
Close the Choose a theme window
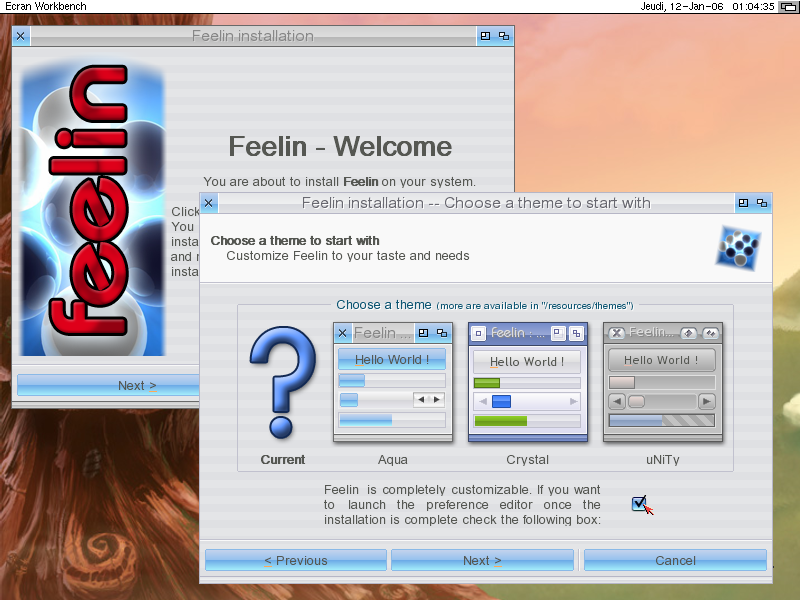pos(209,203)
